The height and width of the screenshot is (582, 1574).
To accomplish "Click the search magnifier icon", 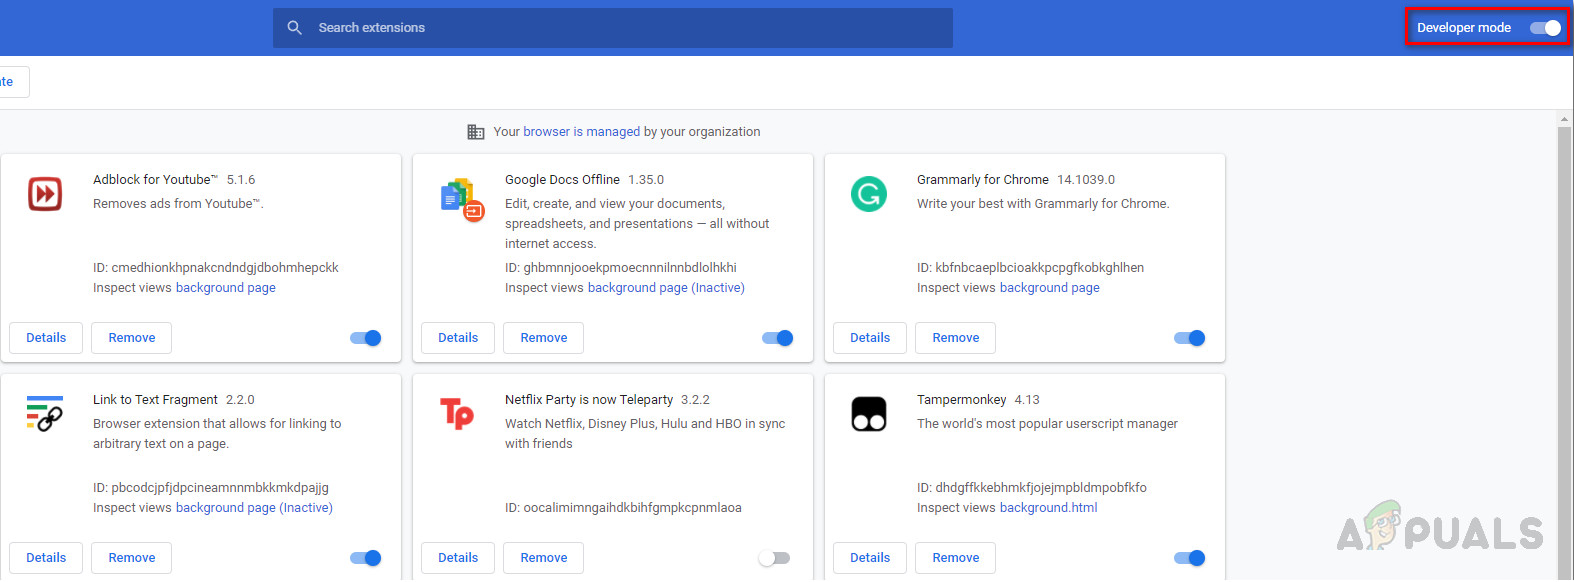I will pyautogui.click(x=294, y=28).
